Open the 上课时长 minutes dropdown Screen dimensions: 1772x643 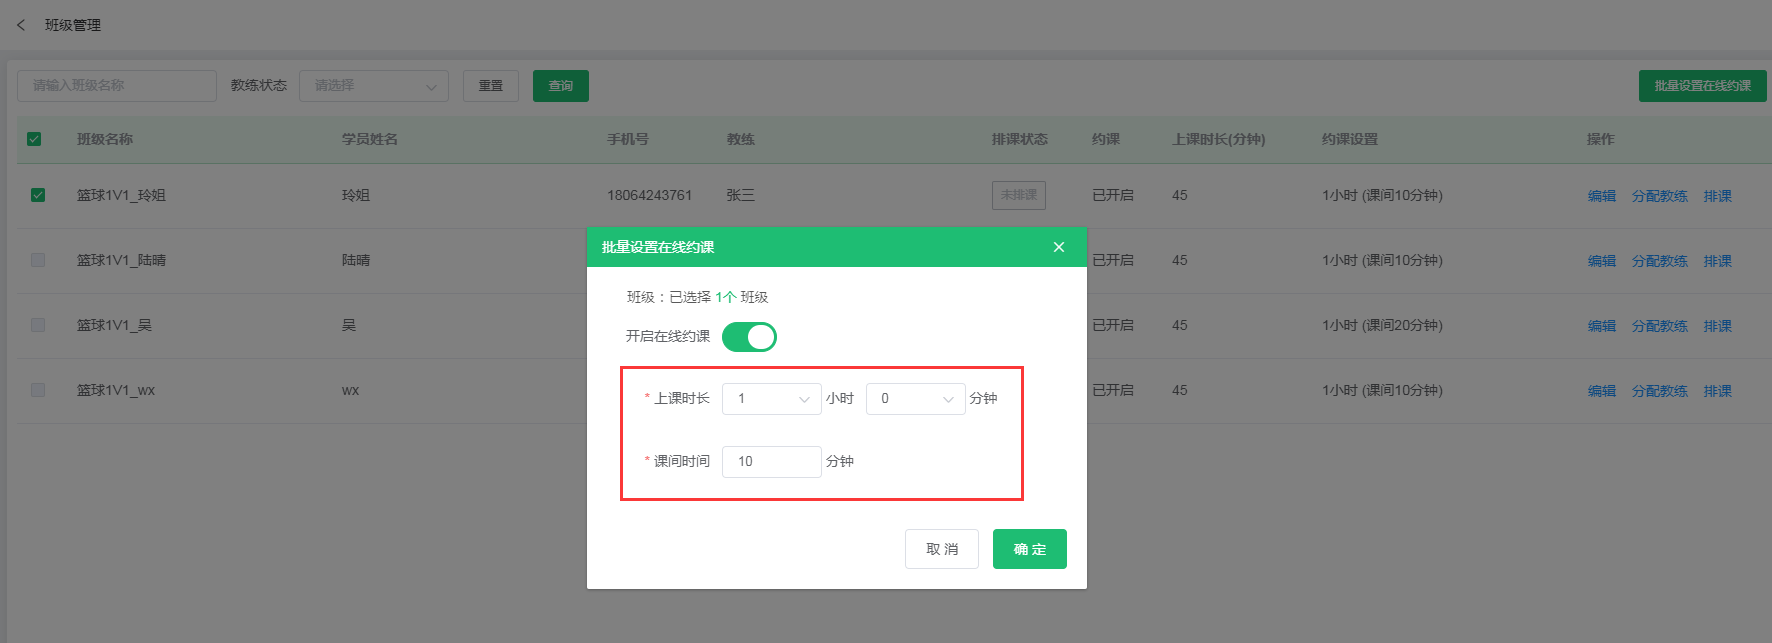point(915,399)
